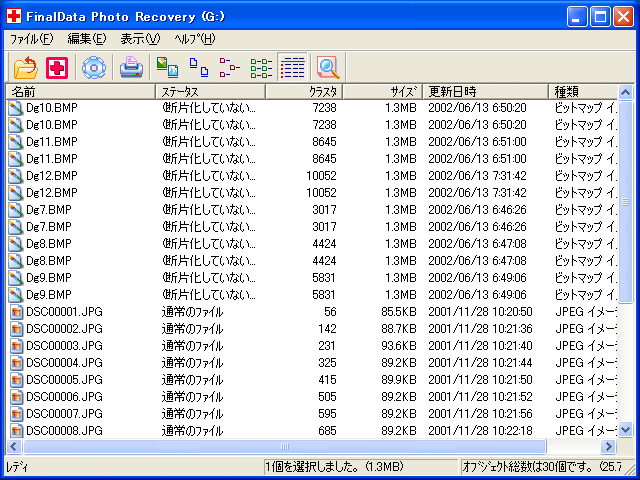Viewport: 640px width, 480px height.
Task: Click status bar text 1個を選択しました。
Action: tap(314, 467)
